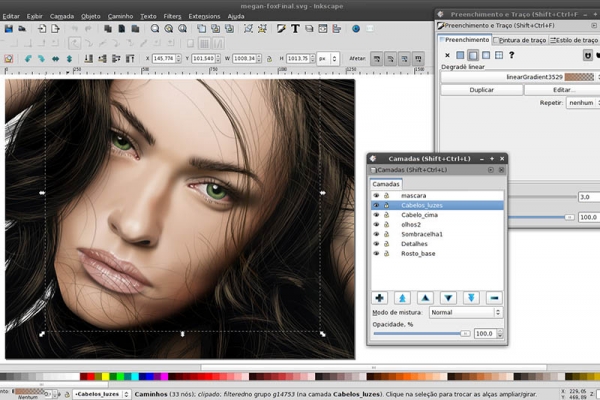The height and width of the screenshot is (400, 600).
Task: Hide the Sombracelha1 layer eye icon
Action: pyautogui.click(x=376, y=234)
